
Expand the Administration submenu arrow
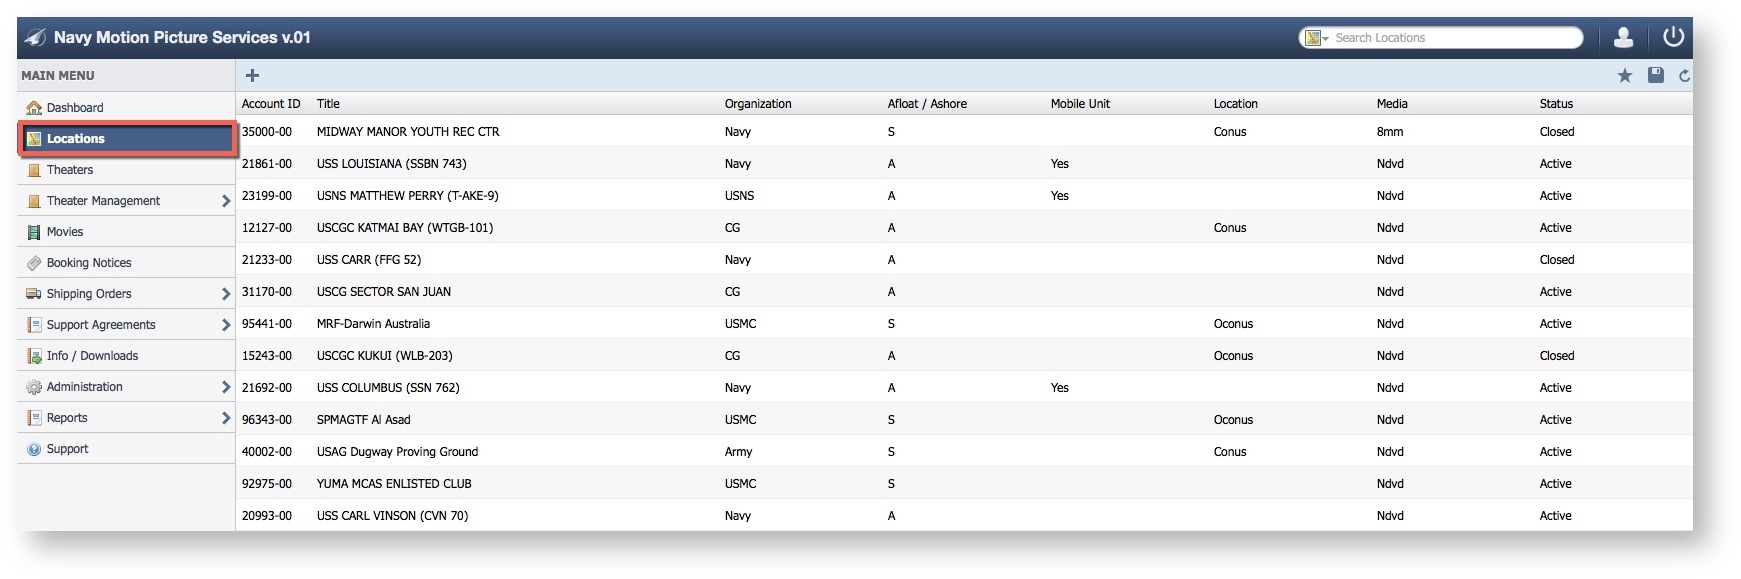point(225,387)
